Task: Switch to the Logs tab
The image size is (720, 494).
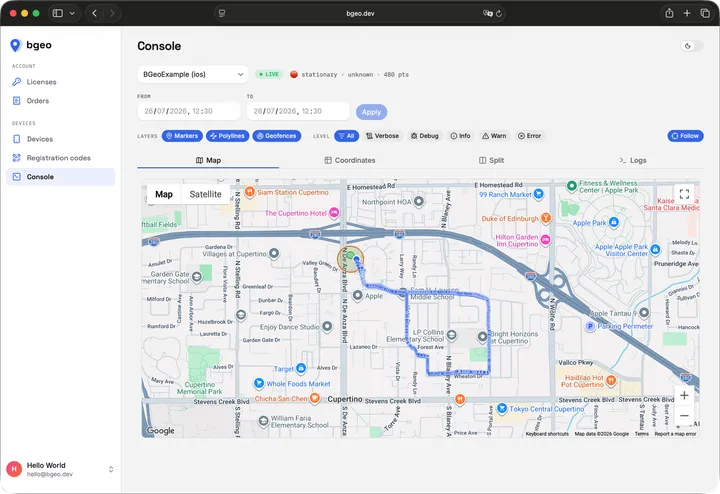Action: click(x=633, y=160)
